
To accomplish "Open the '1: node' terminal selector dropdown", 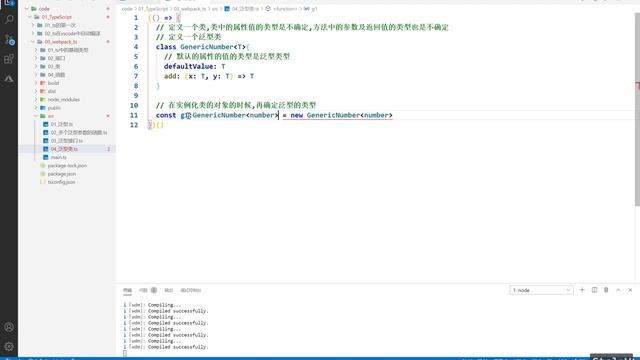I will (541, 290).
